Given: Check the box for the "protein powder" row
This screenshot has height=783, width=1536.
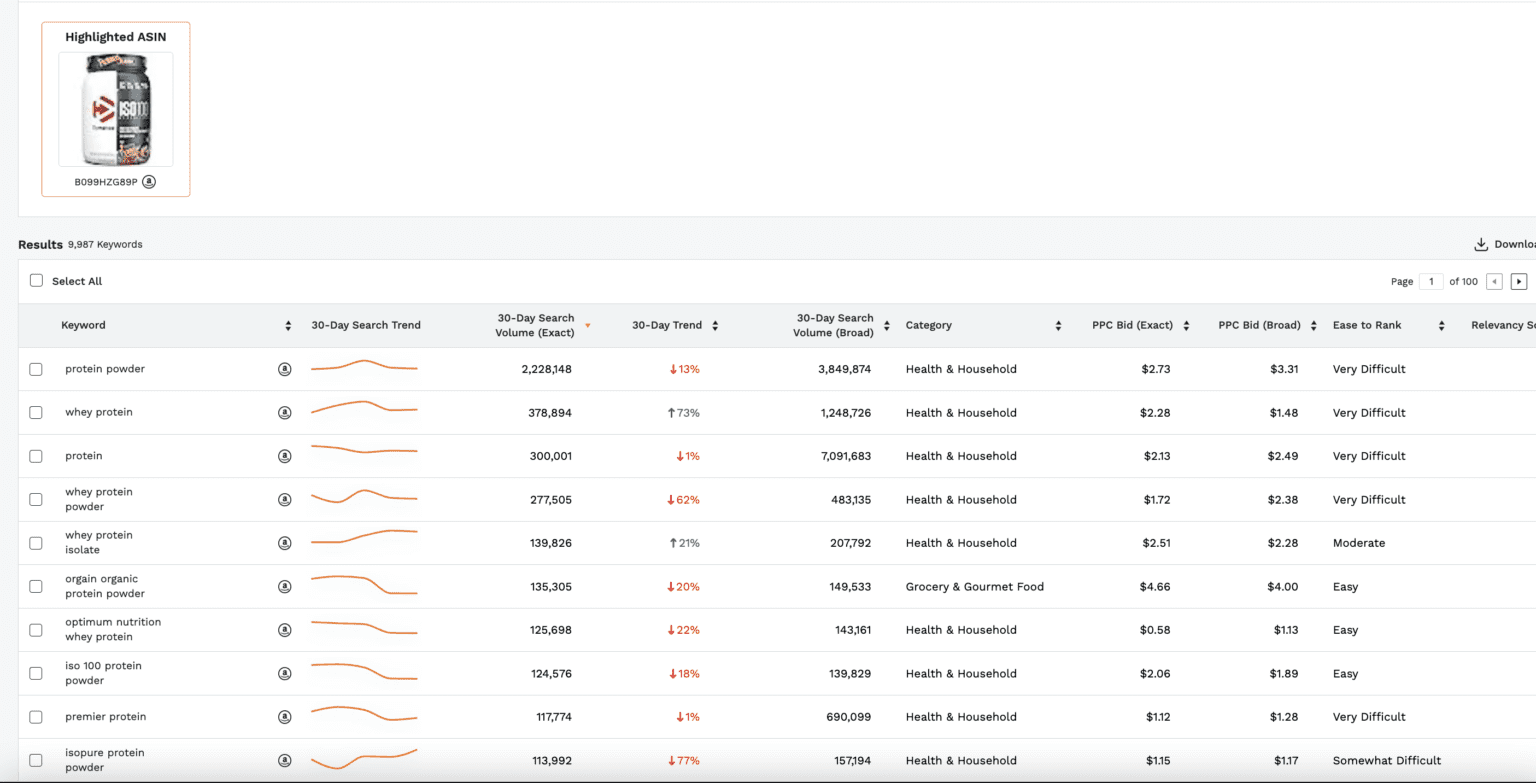Looking at the screenshot, I should [36, 368].
